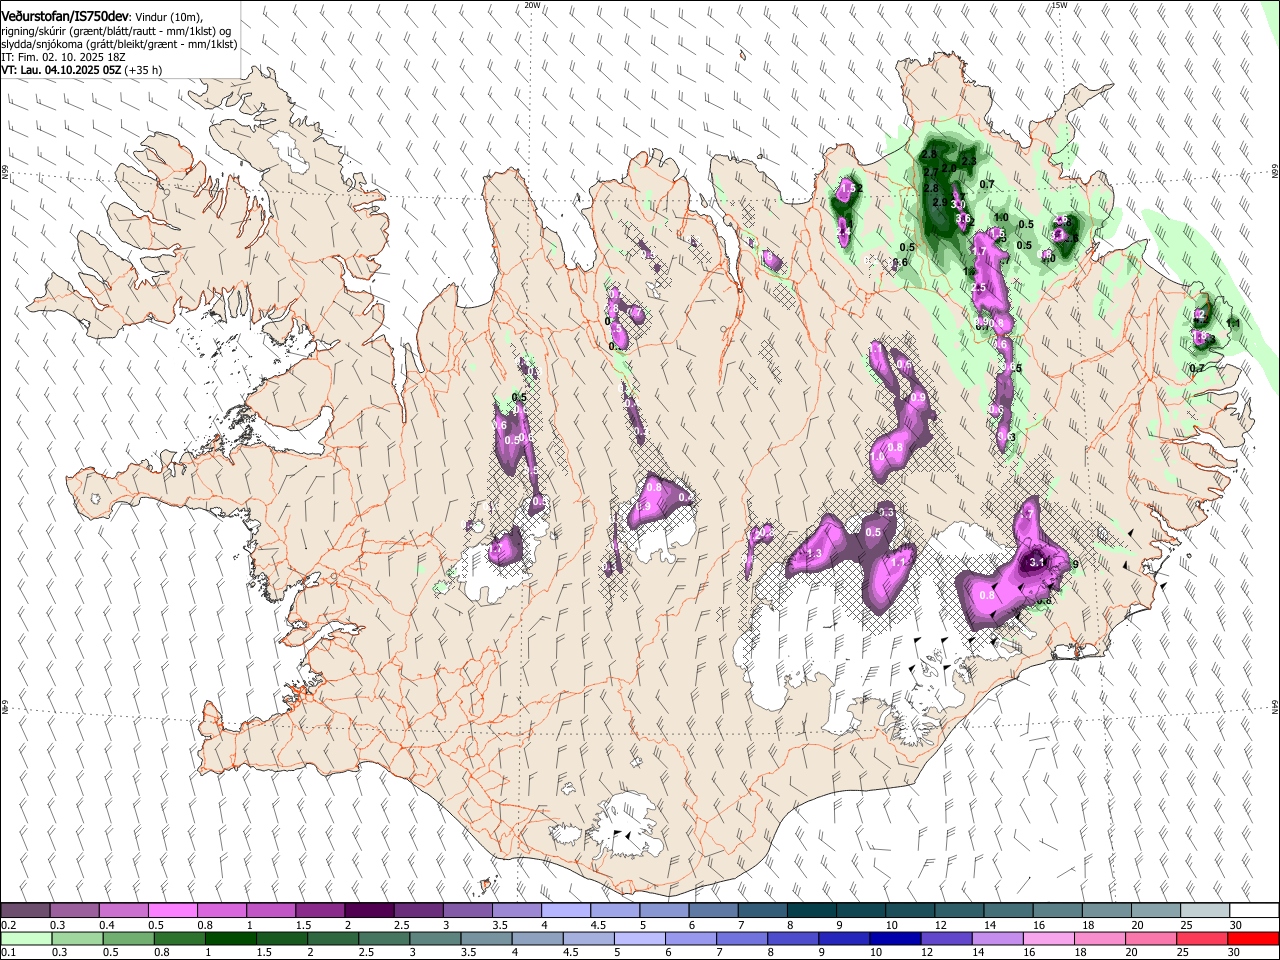Click the 'IT: Fim. 02. 10. 2025 18Z' line
Image resolution: width=1280 pixels, height=960 pixels.
(62, 57)
